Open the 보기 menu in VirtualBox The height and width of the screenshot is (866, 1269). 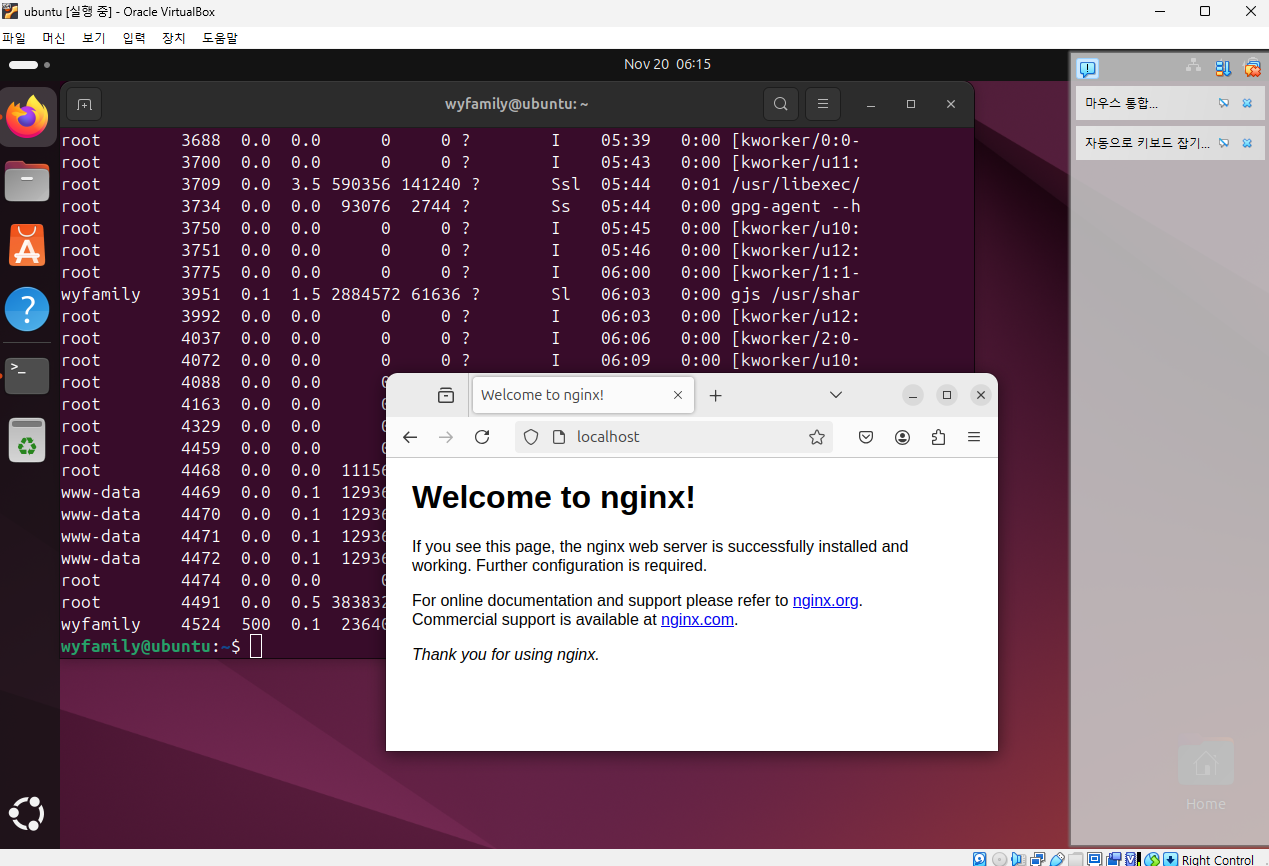(94, 38)
